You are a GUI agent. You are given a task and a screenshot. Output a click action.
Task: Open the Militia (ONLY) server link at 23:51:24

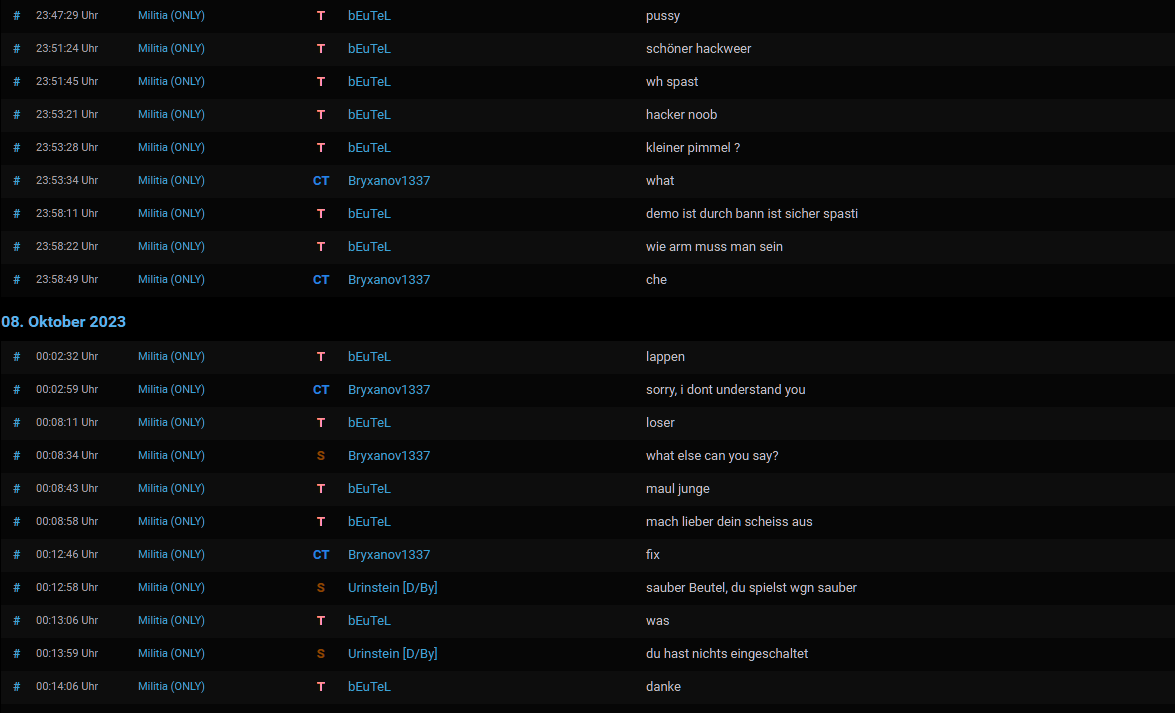tap(171, 49)
